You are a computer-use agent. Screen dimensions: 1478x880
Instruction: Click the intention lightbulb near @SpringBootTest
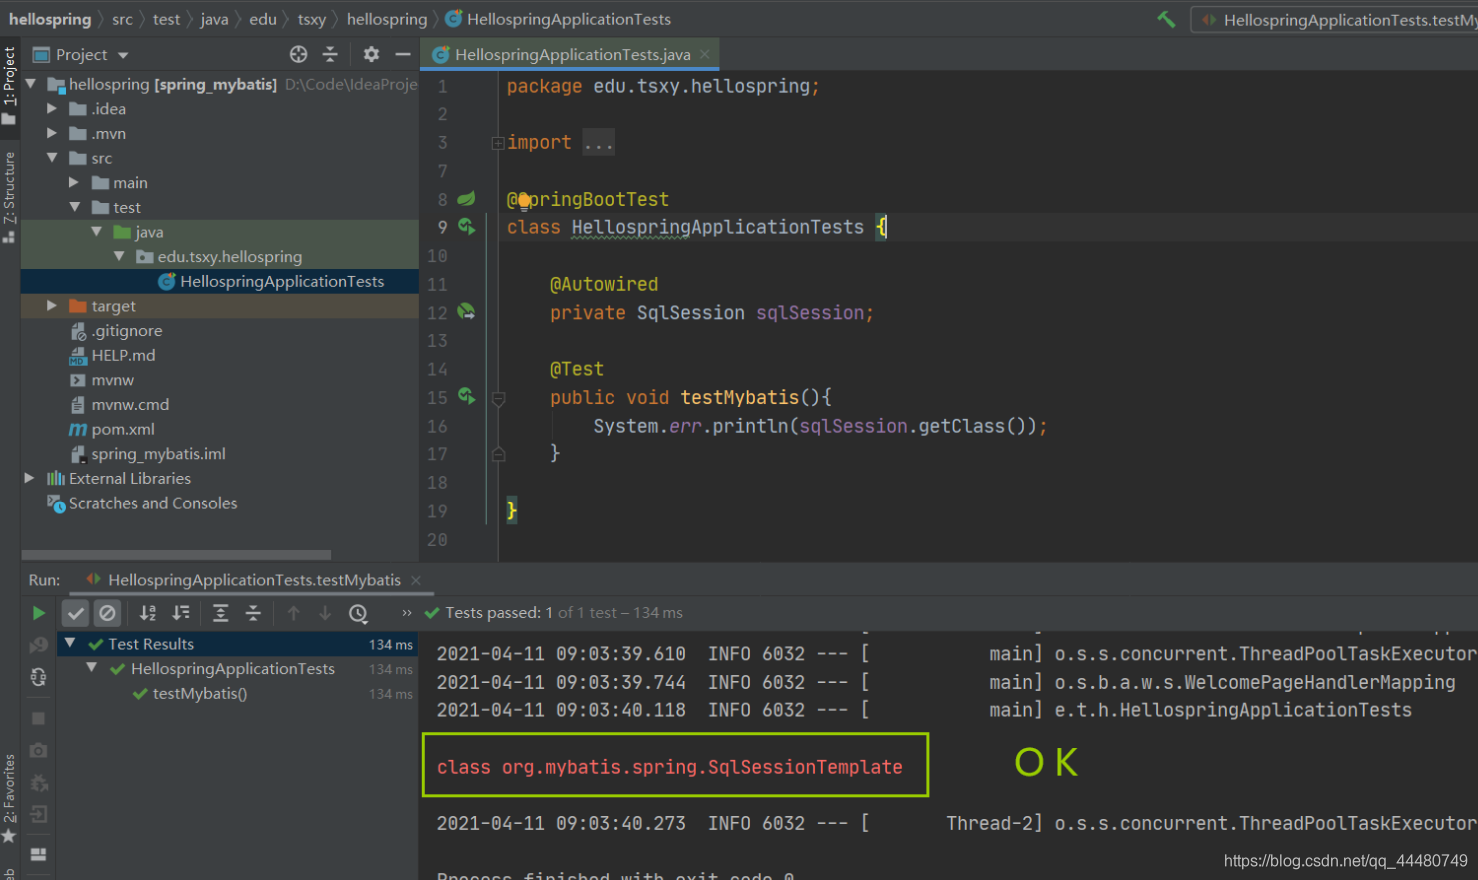point(524,200)
